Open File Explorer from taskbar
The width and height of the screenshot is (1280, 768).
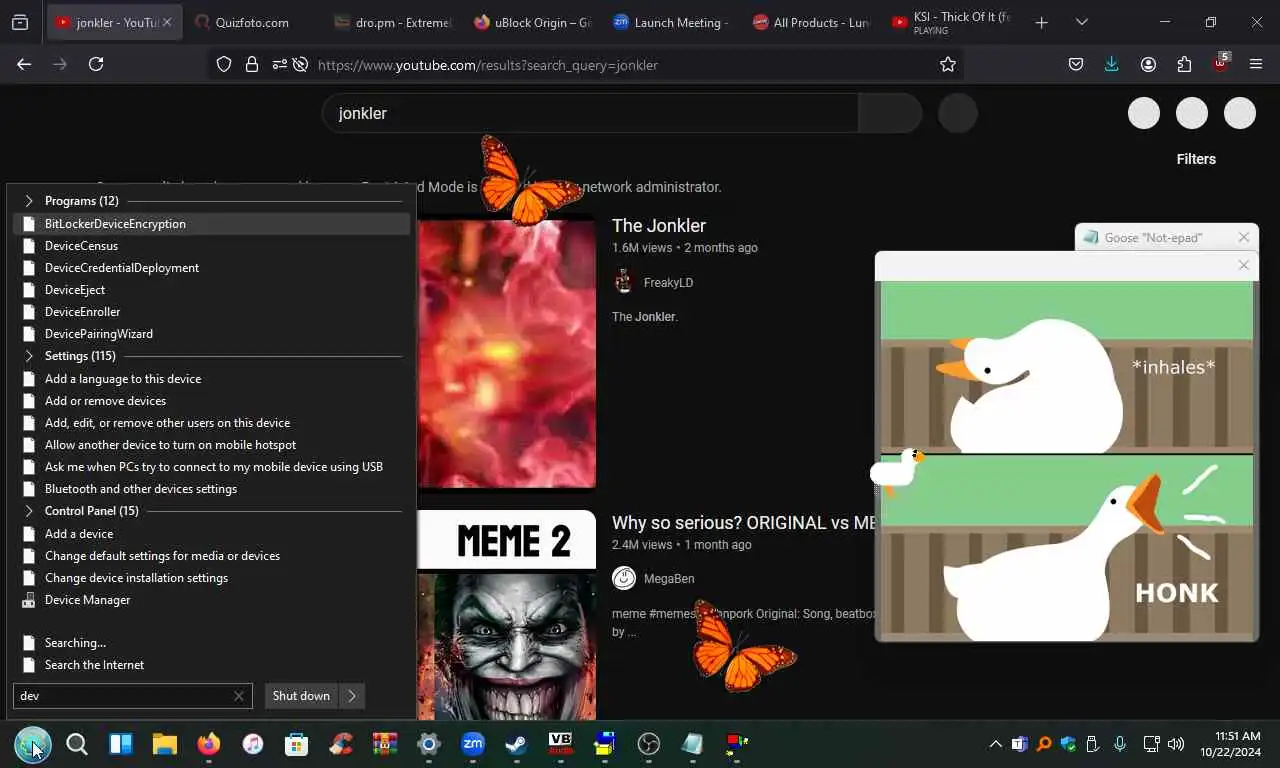(x=165, y=744)
